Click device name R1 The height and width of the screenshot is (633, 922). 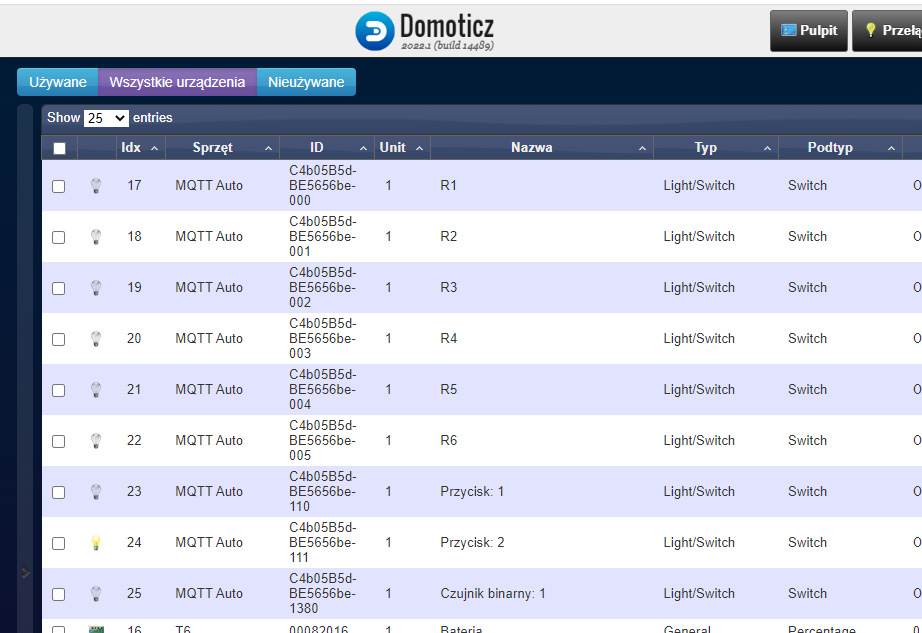point(449,186)
